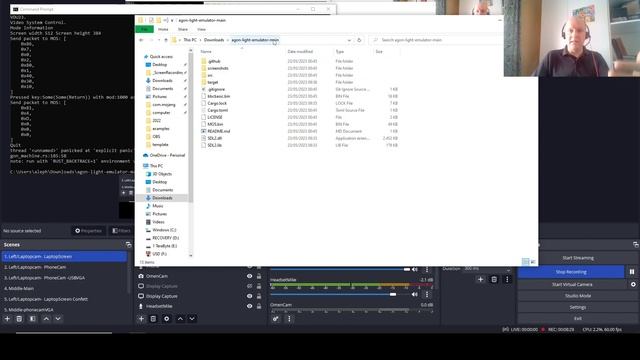Open Customize Quick Access Toolbar dropdown

pos(172,20)
